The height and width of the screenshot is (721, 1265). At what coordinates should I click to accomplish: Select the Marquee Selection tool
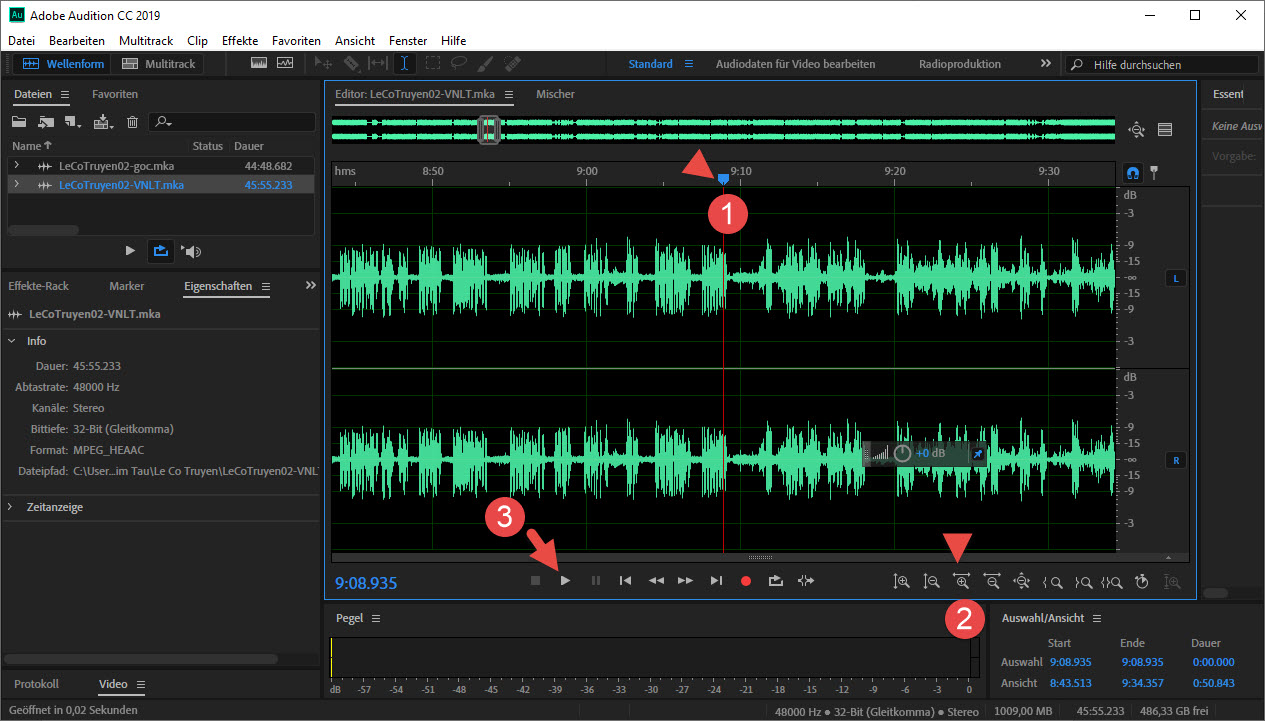[x=432, y=63]
